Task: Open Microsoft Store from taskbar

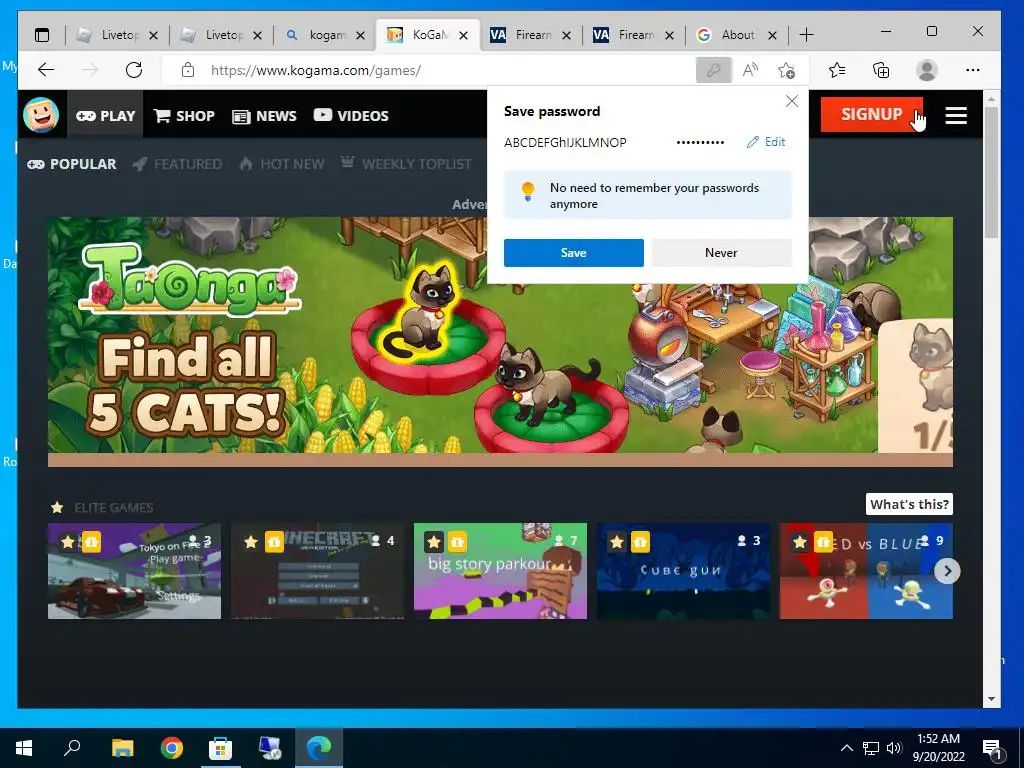Action: [220, 748]
